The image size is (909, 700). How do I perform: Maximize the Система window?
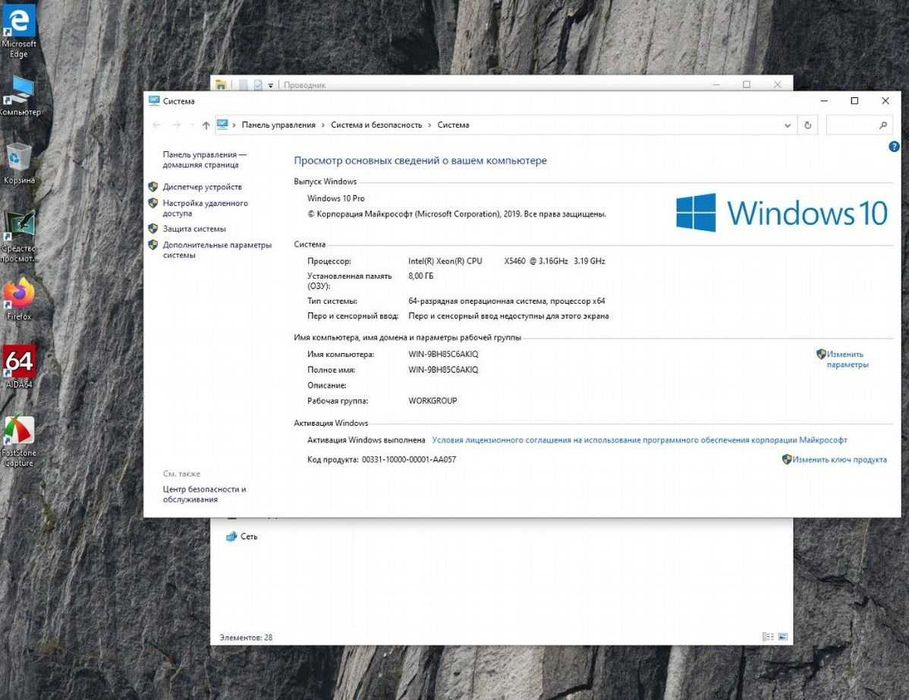(x=855, y=101)
